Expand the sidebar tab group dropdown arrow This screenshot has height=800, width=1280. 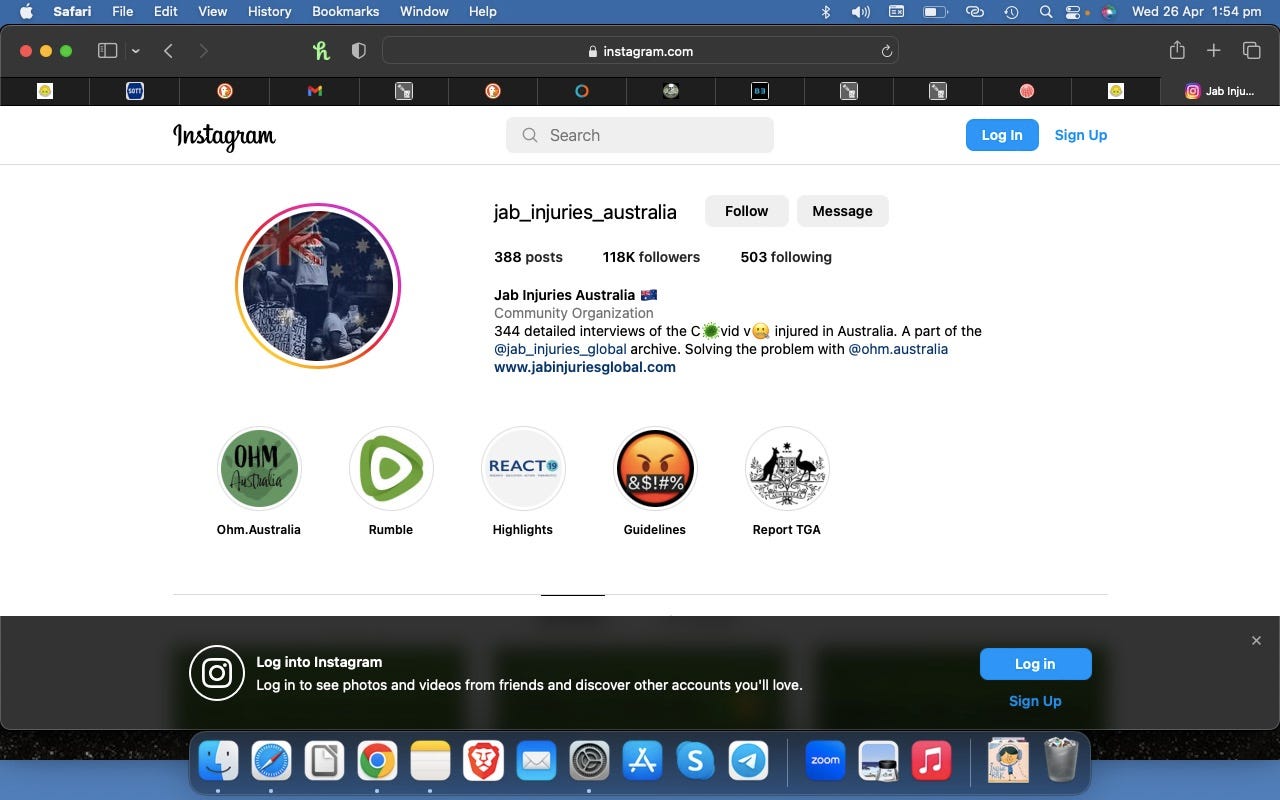point(135,51)
